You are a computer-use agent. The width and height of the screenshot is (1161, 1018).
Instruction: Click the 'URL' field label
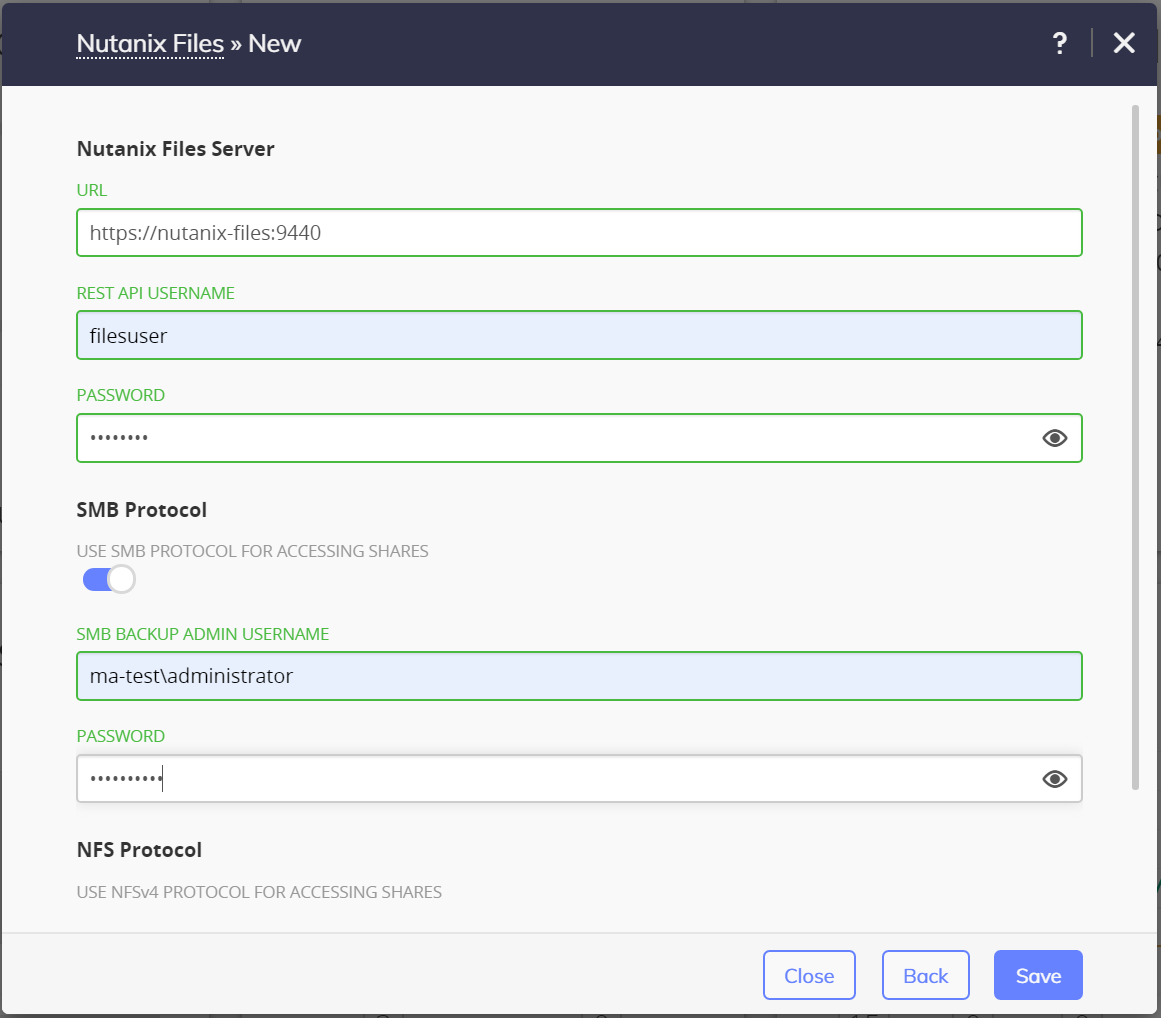tap(92, 190)
